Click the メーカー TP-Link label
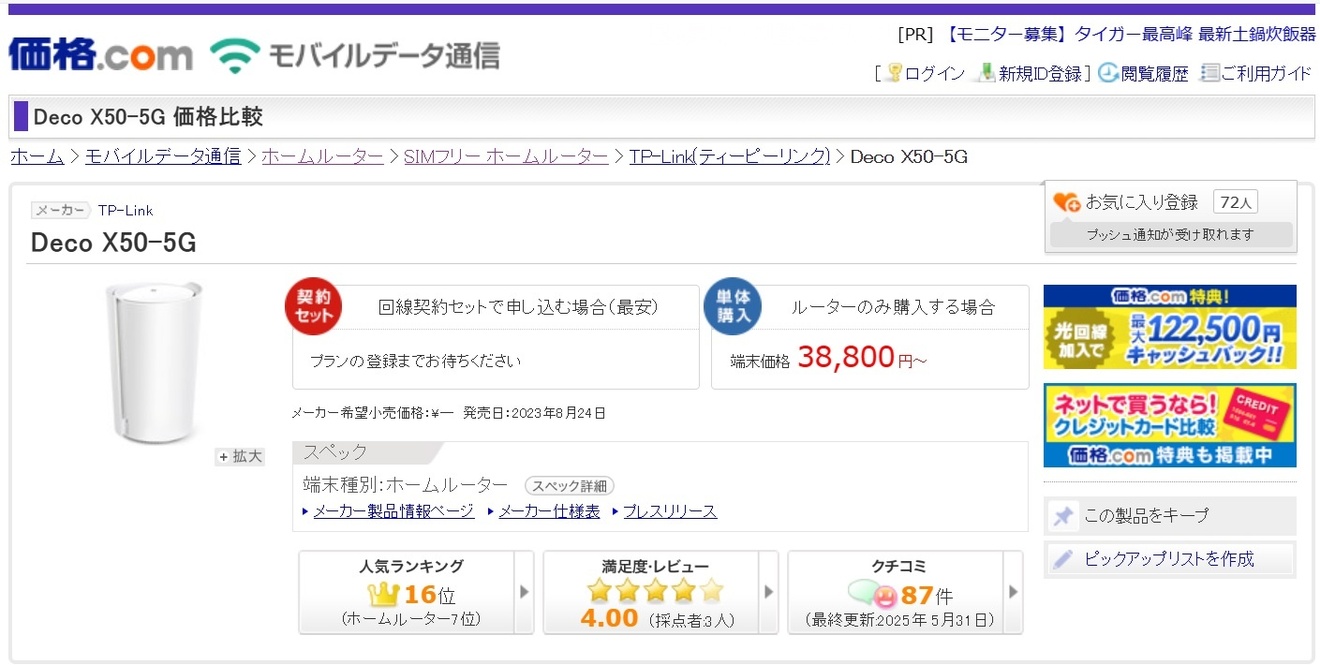Viewport: 1320px width, 665px height. click(x=92, y=210)
